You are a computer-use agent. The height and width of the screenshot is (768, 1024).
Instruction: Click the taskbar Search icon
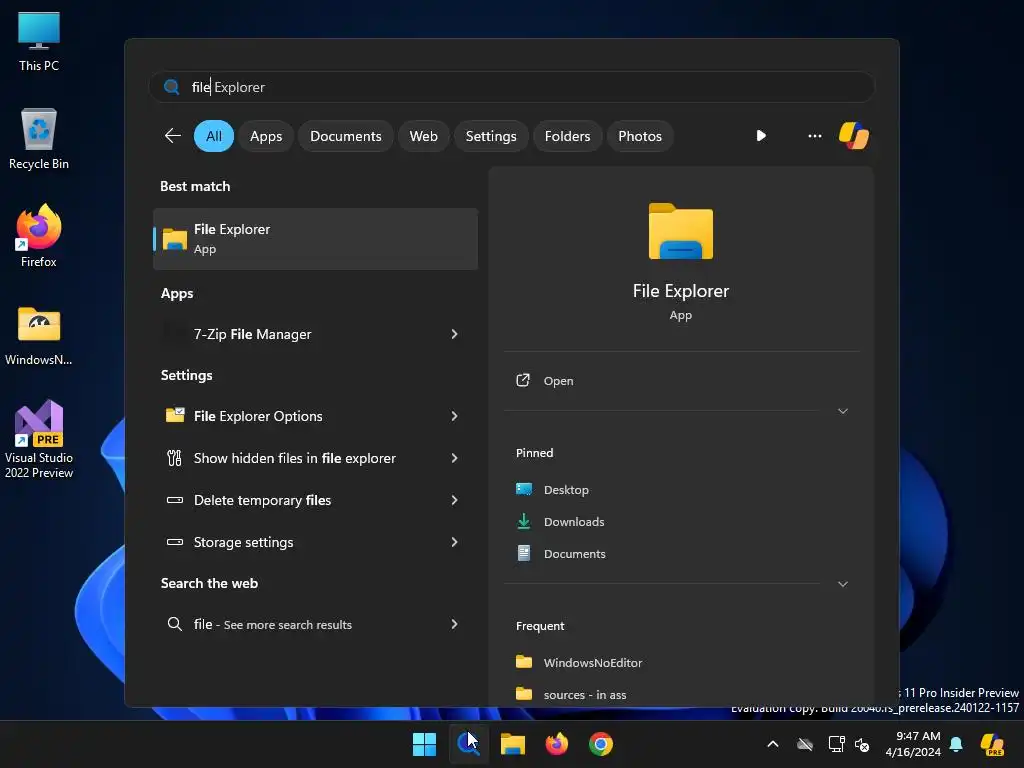tap(468, 744)
